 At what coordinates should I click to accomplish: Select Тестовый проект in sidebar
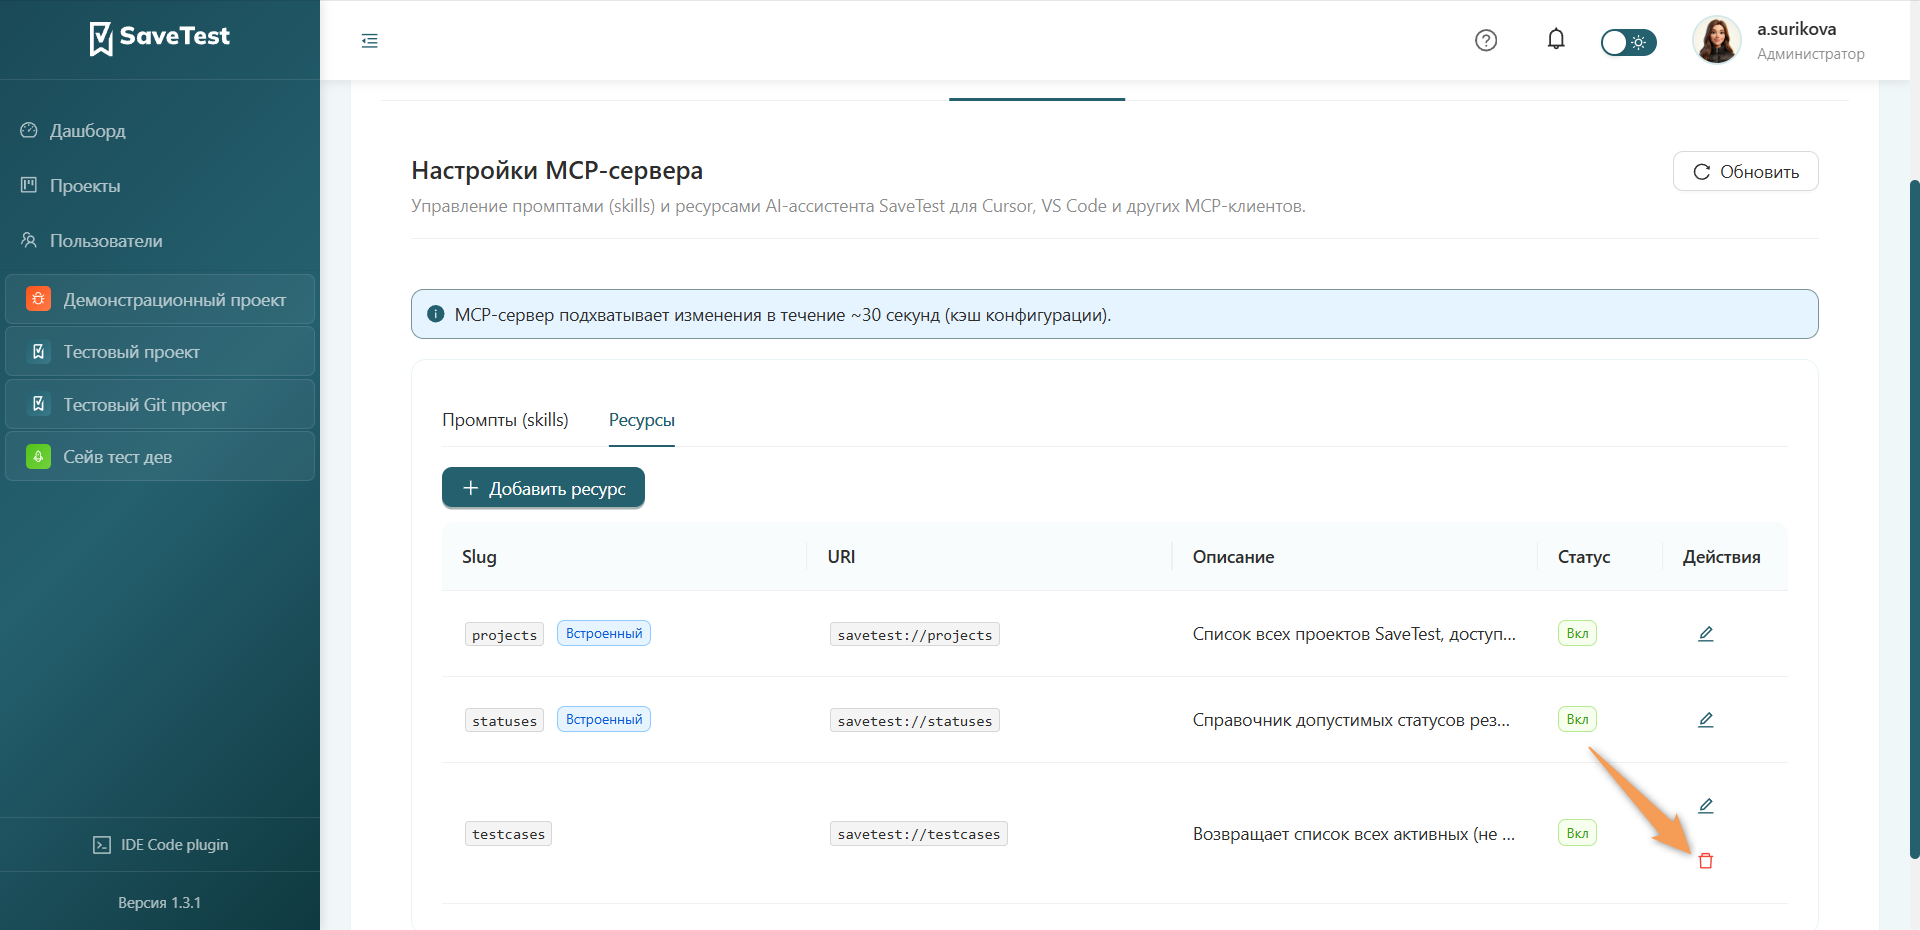[160, 352]
